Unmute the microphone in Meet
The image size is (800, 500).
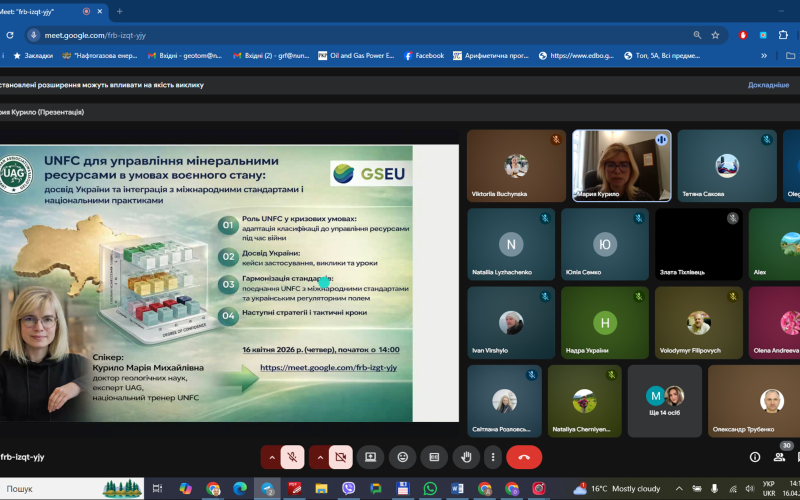pos(292,457)
